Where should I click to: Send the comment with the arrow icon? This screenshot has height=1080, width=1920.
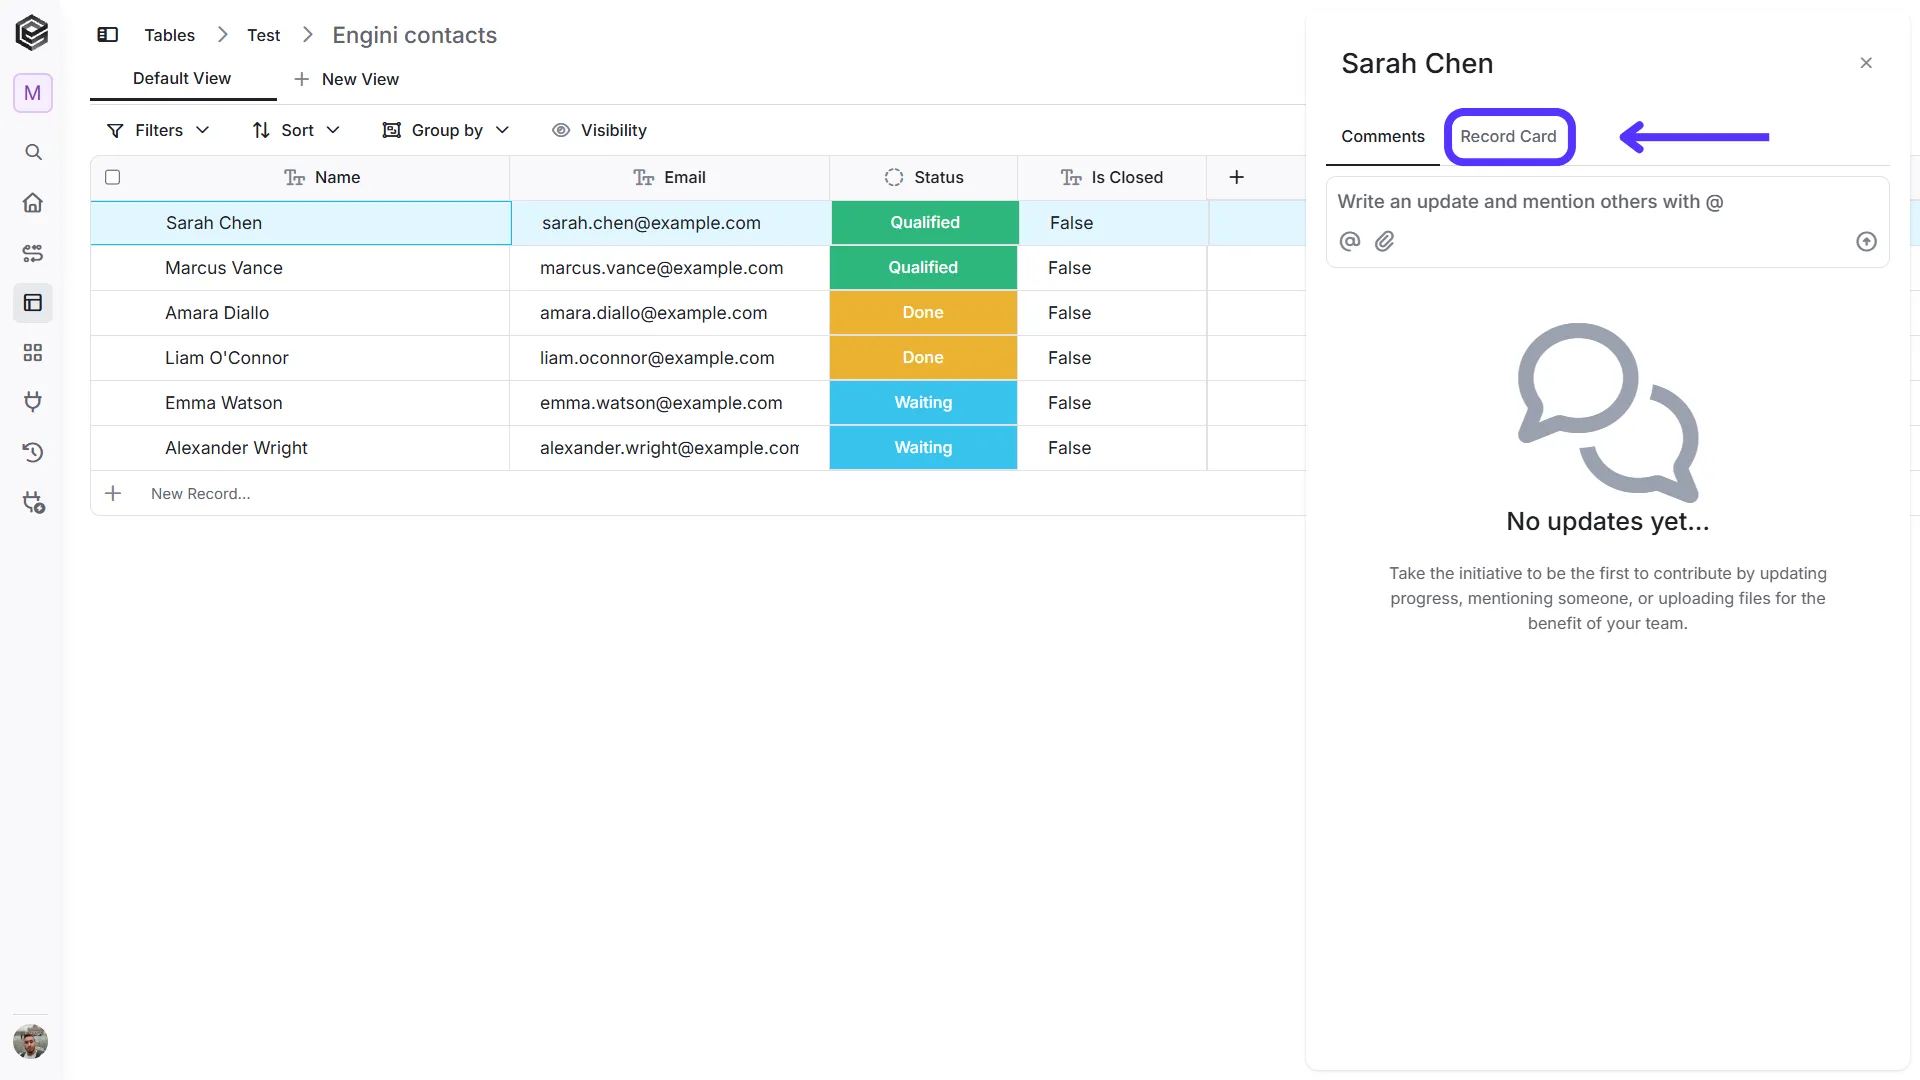click(1866, 241)
